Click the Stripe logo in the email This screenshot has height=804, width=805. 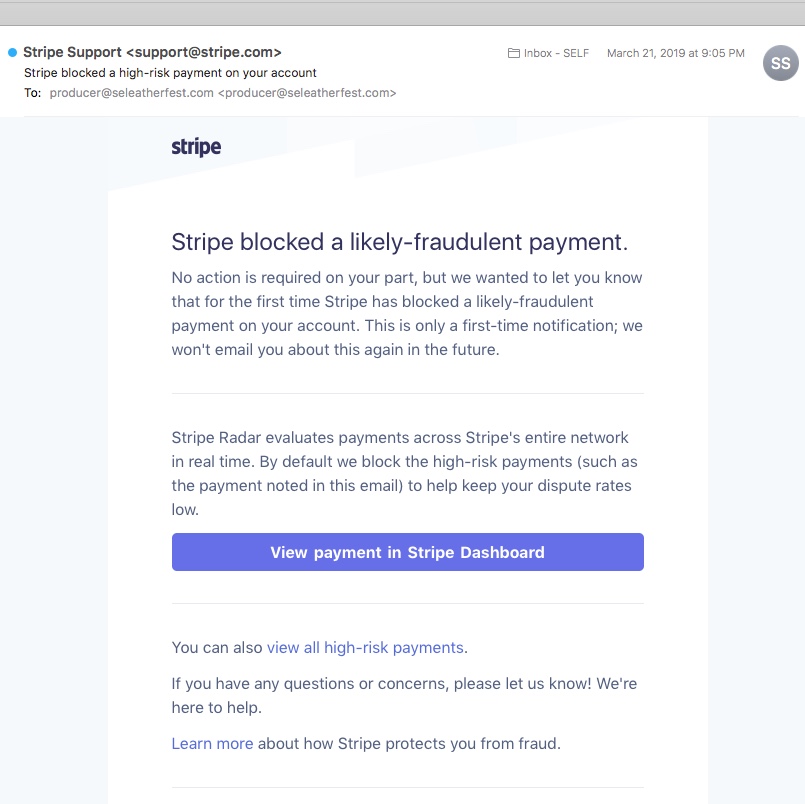(x=196, y=147)
